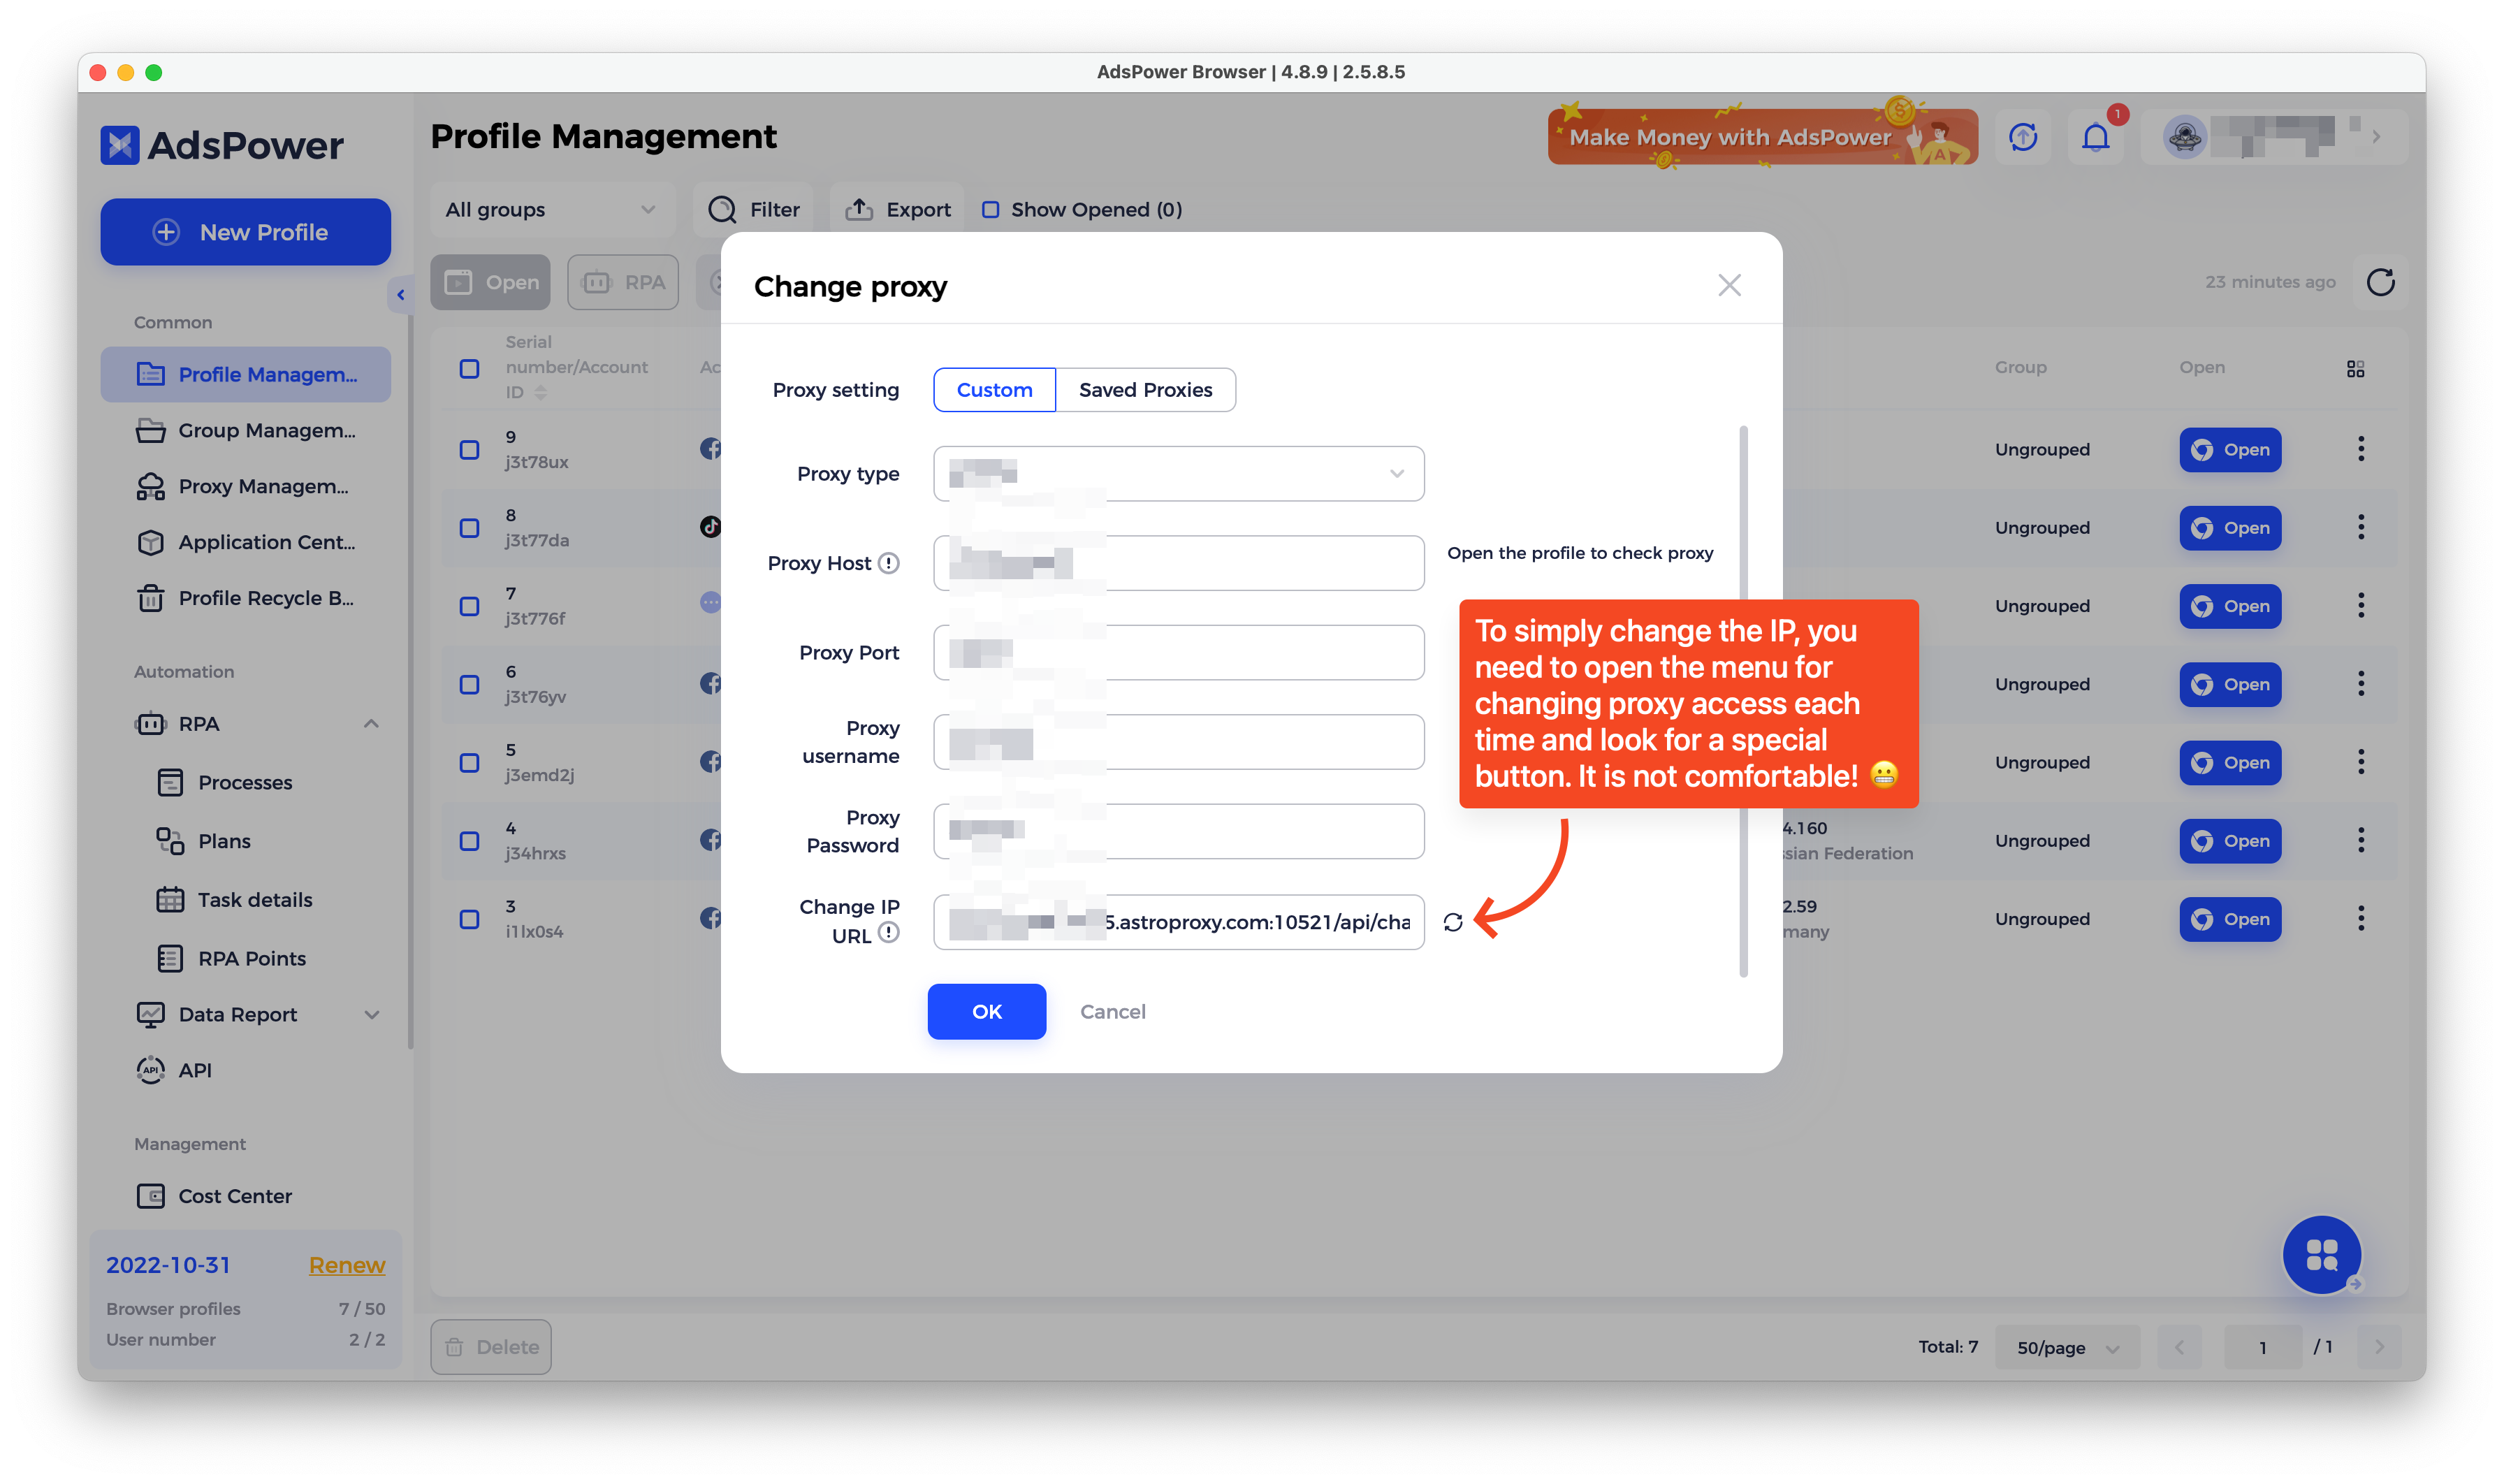Click Cancel in Change proxy dialog

pyautogui.click(x=1112, y=1011)
